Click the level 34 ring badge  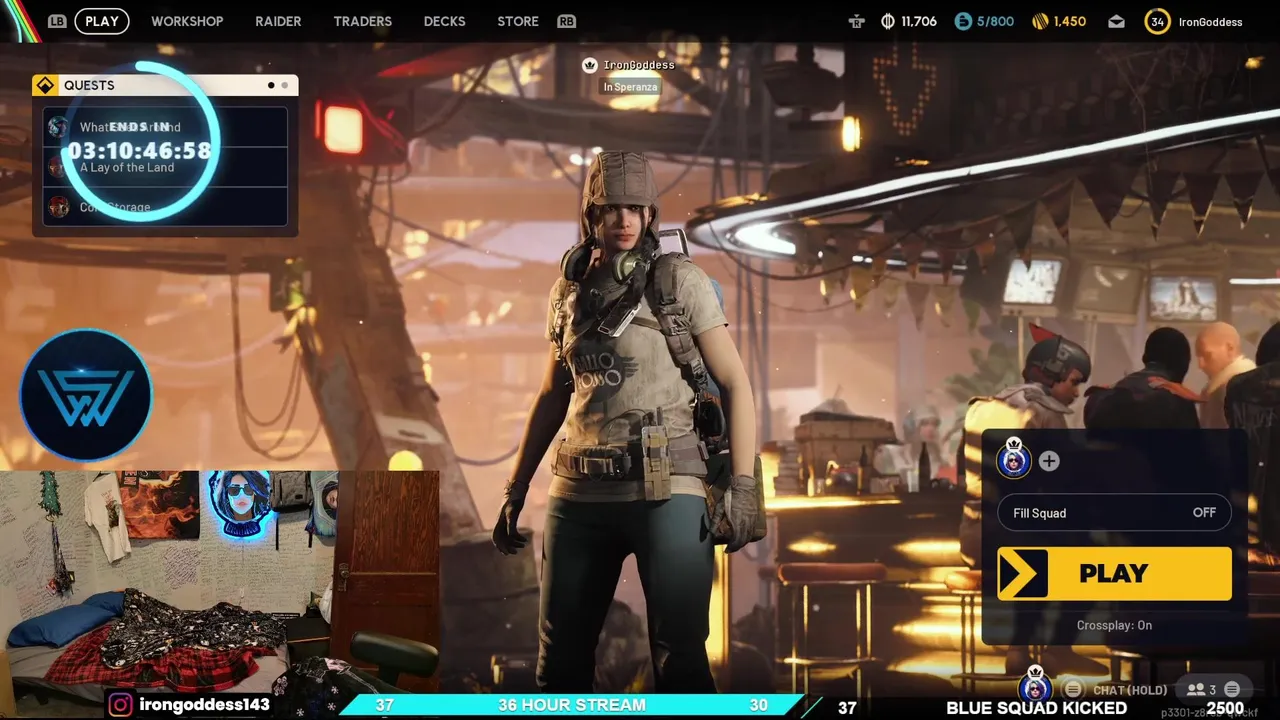tap(1157, 21)
